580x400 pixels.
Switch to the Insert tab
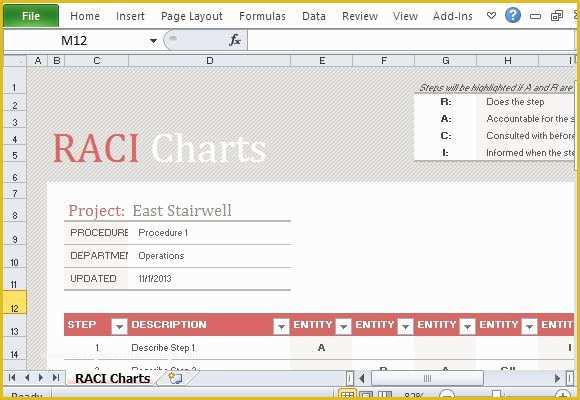(130, 16)
